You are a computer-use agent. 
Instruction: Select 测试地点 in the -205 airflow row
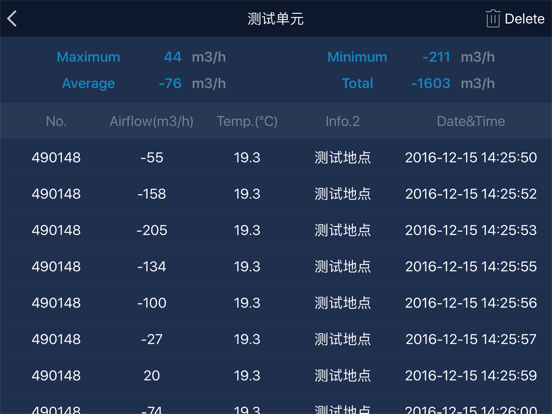point(343,230)
